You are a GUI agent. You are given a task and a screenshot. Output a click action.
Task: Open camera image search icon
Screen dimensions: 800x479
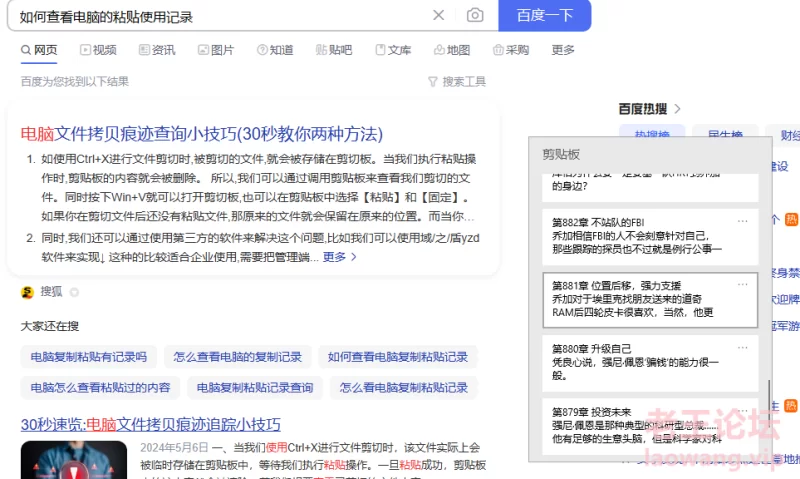[475, 15]
